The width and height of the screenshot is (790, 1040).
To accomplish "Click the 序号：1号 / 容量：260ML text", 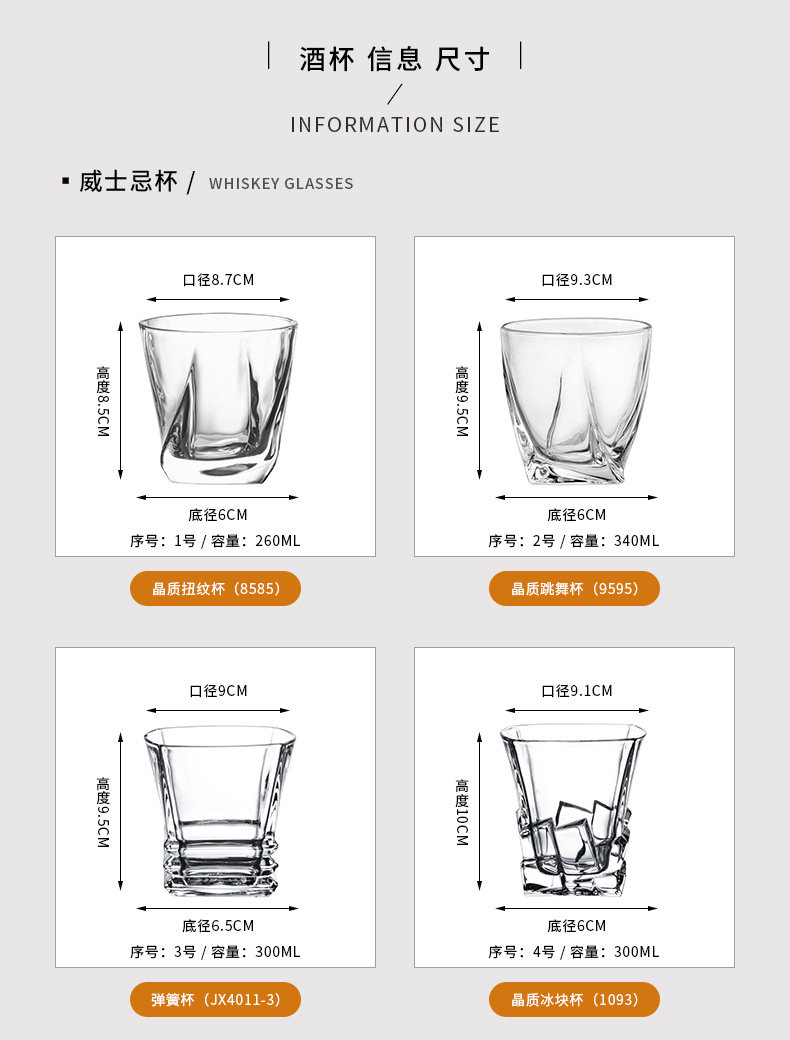I will tap(216, 541).
